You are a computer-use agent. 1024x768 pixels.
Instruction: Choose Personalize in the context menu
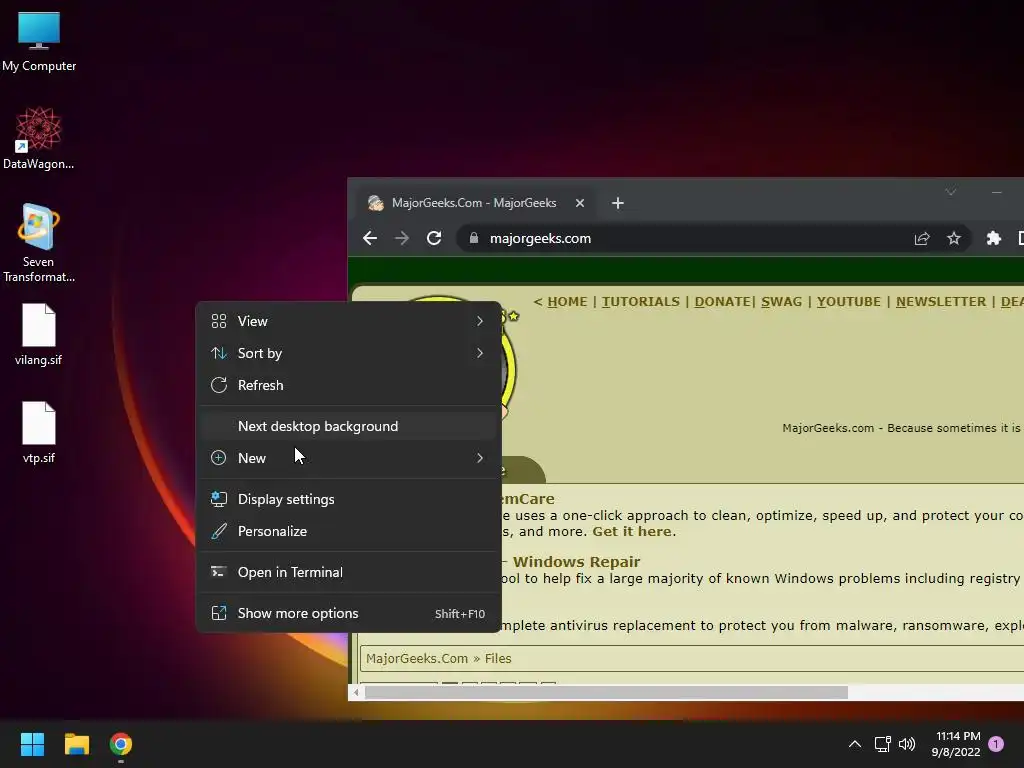coord(348,531)
